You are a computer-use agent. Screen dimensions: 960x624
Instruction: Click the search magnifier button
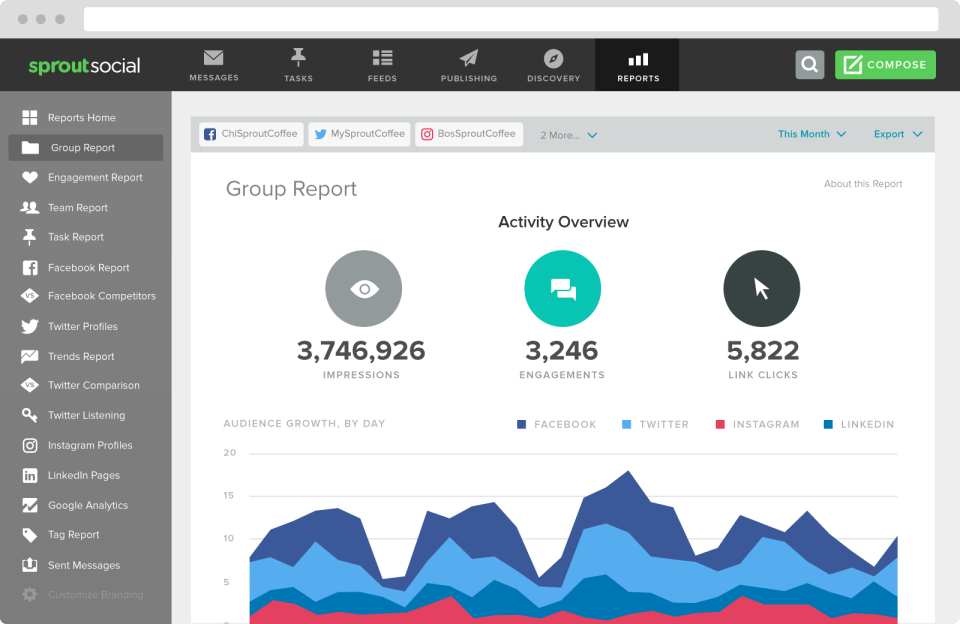pos(809,64)
